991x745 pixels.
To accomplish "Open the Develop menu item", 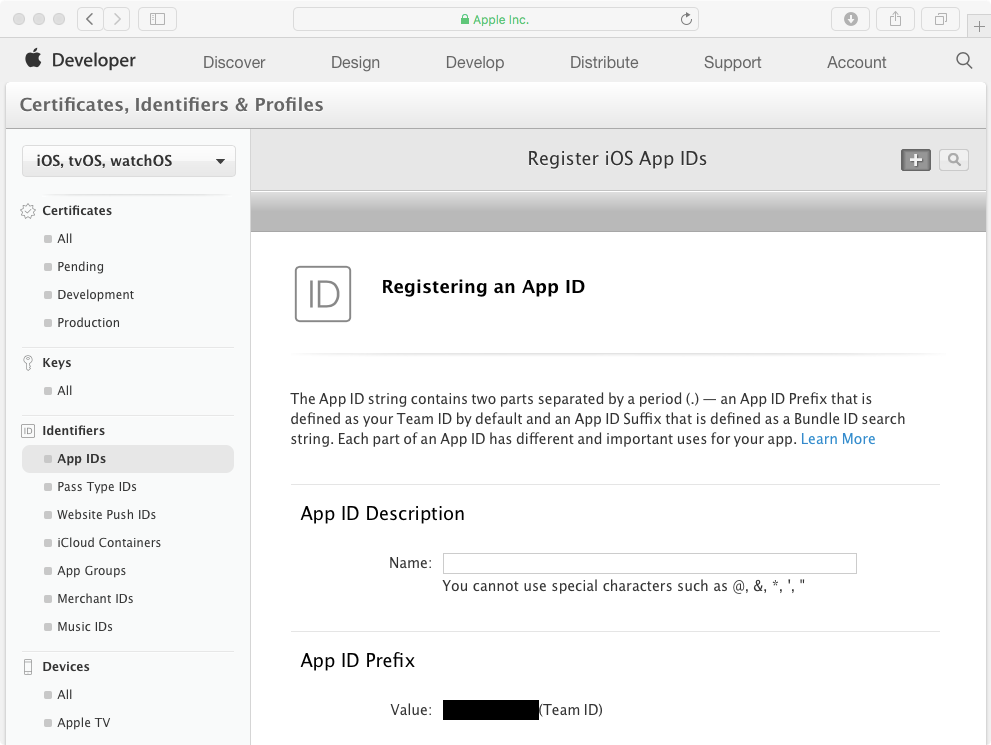I will point(475,62).
